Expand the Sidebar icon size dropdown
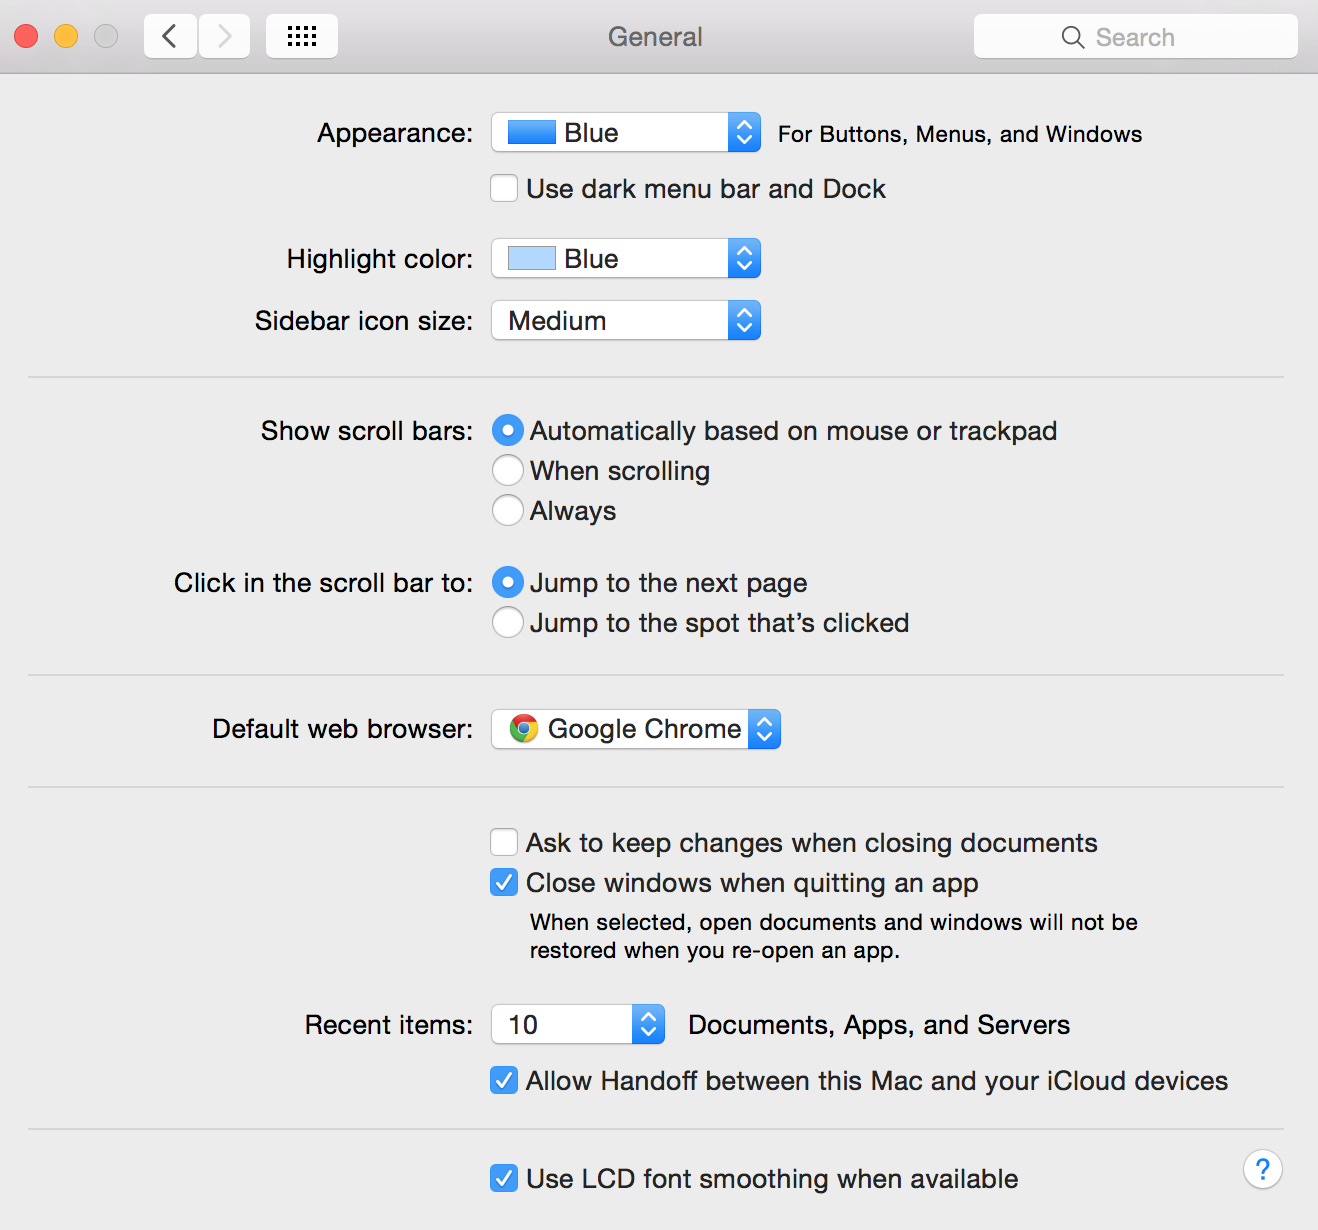The width and height of the screenshot is (1318, 1230). pyautogui.click(x=626, y=321)
